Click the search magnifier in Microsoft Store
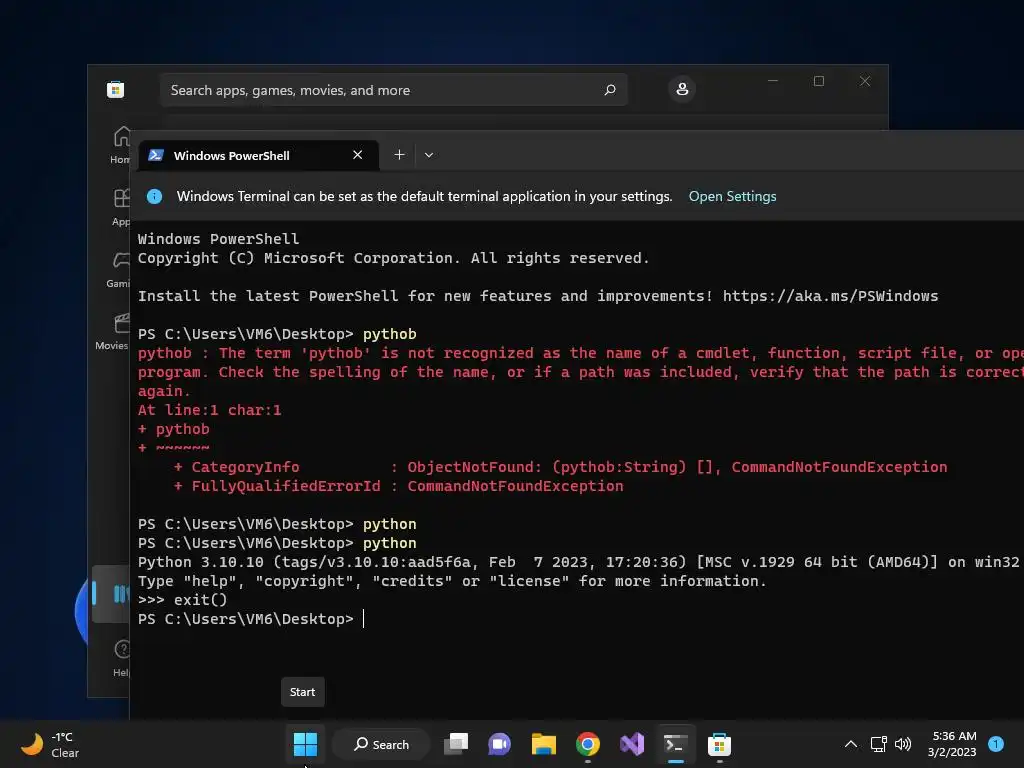The width and height of the screenshot is (1024, 768). point(609,89)
